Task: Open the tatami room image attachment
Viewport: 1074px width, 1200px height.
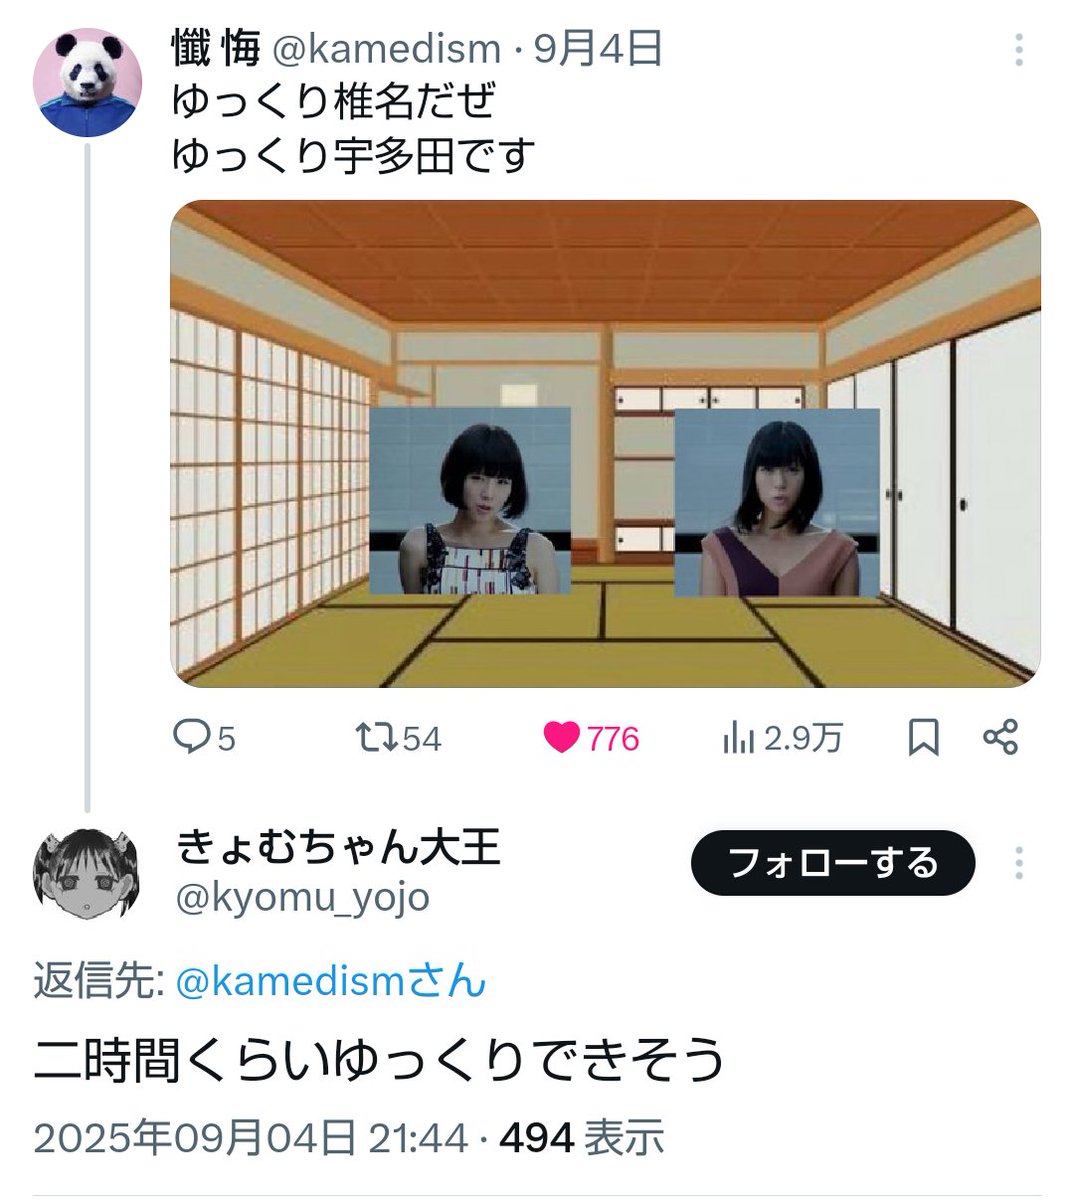Action: [x=605, y=444]
